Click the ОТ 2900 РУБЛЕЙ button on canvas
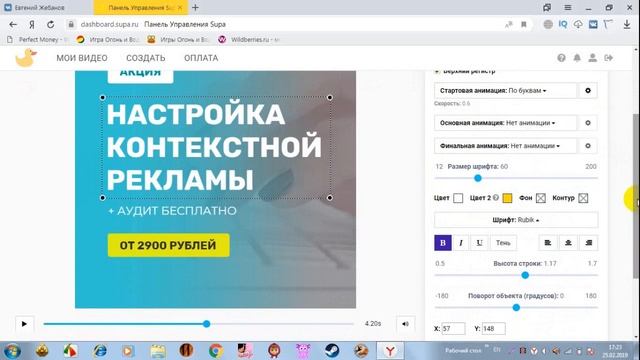The height and width of the screenshot is (360, 640). click(x=169, y=245)
